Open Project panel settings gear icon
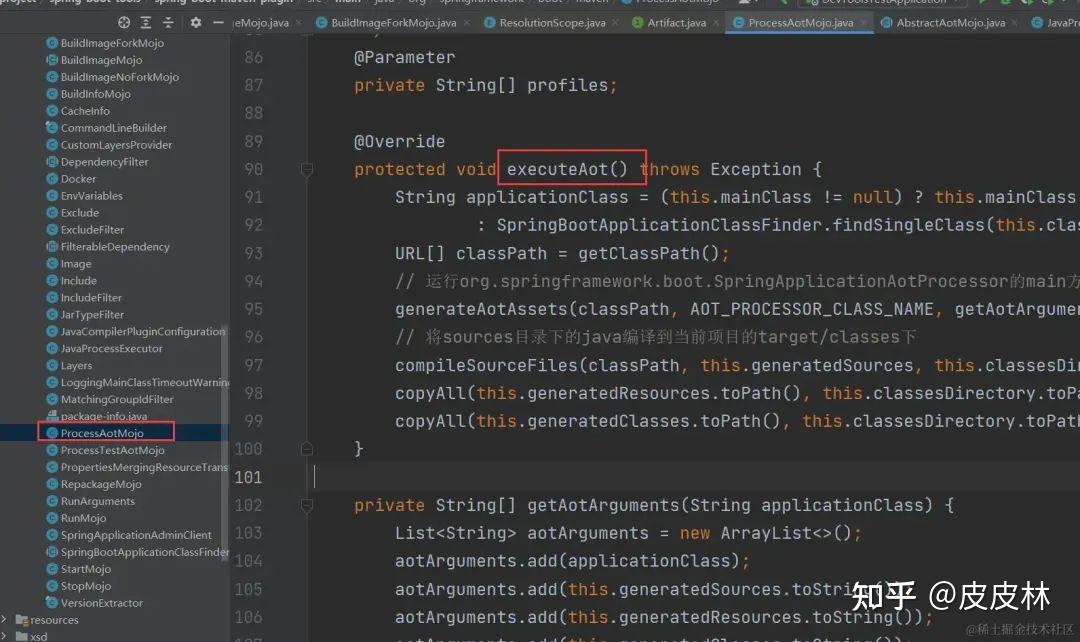The height and width of the screenshot is (642, 1080). tap(196, 22)
